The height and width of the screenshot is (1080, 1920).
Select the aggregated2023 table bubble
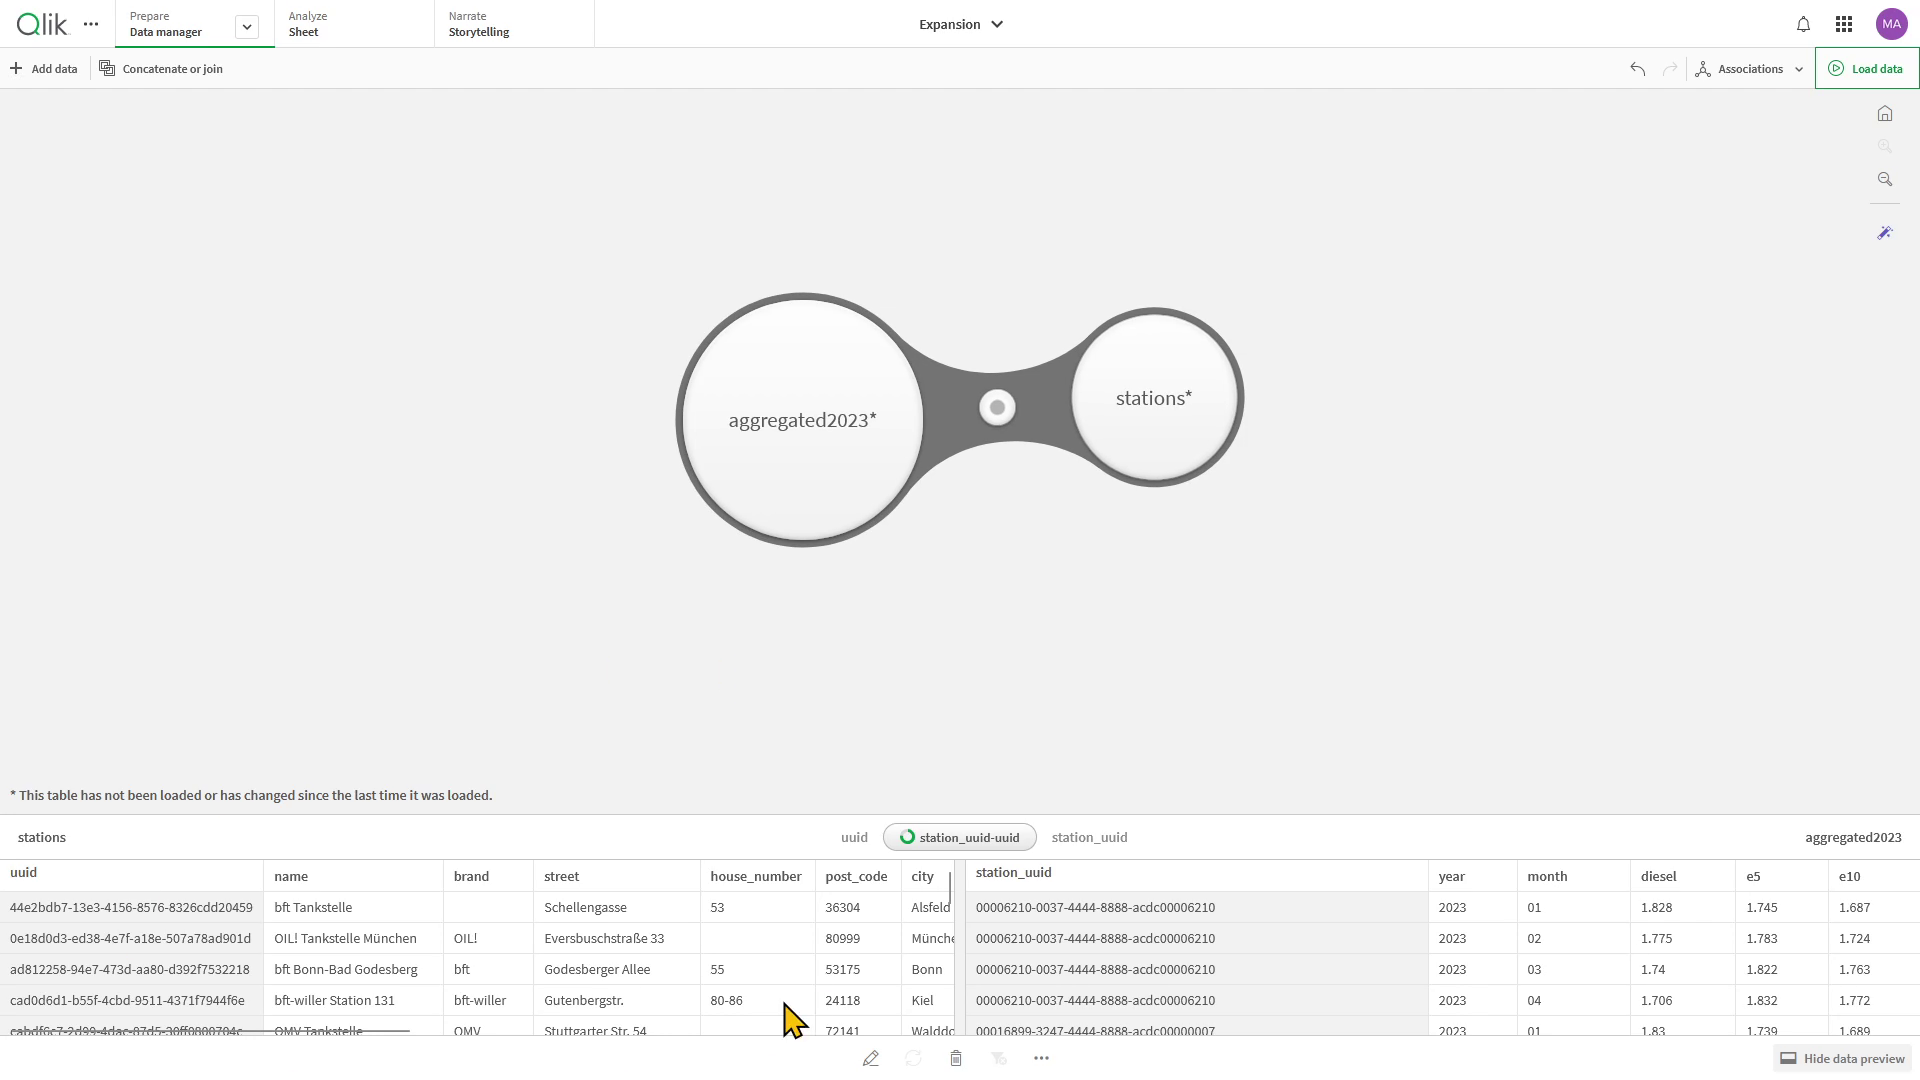801,420
